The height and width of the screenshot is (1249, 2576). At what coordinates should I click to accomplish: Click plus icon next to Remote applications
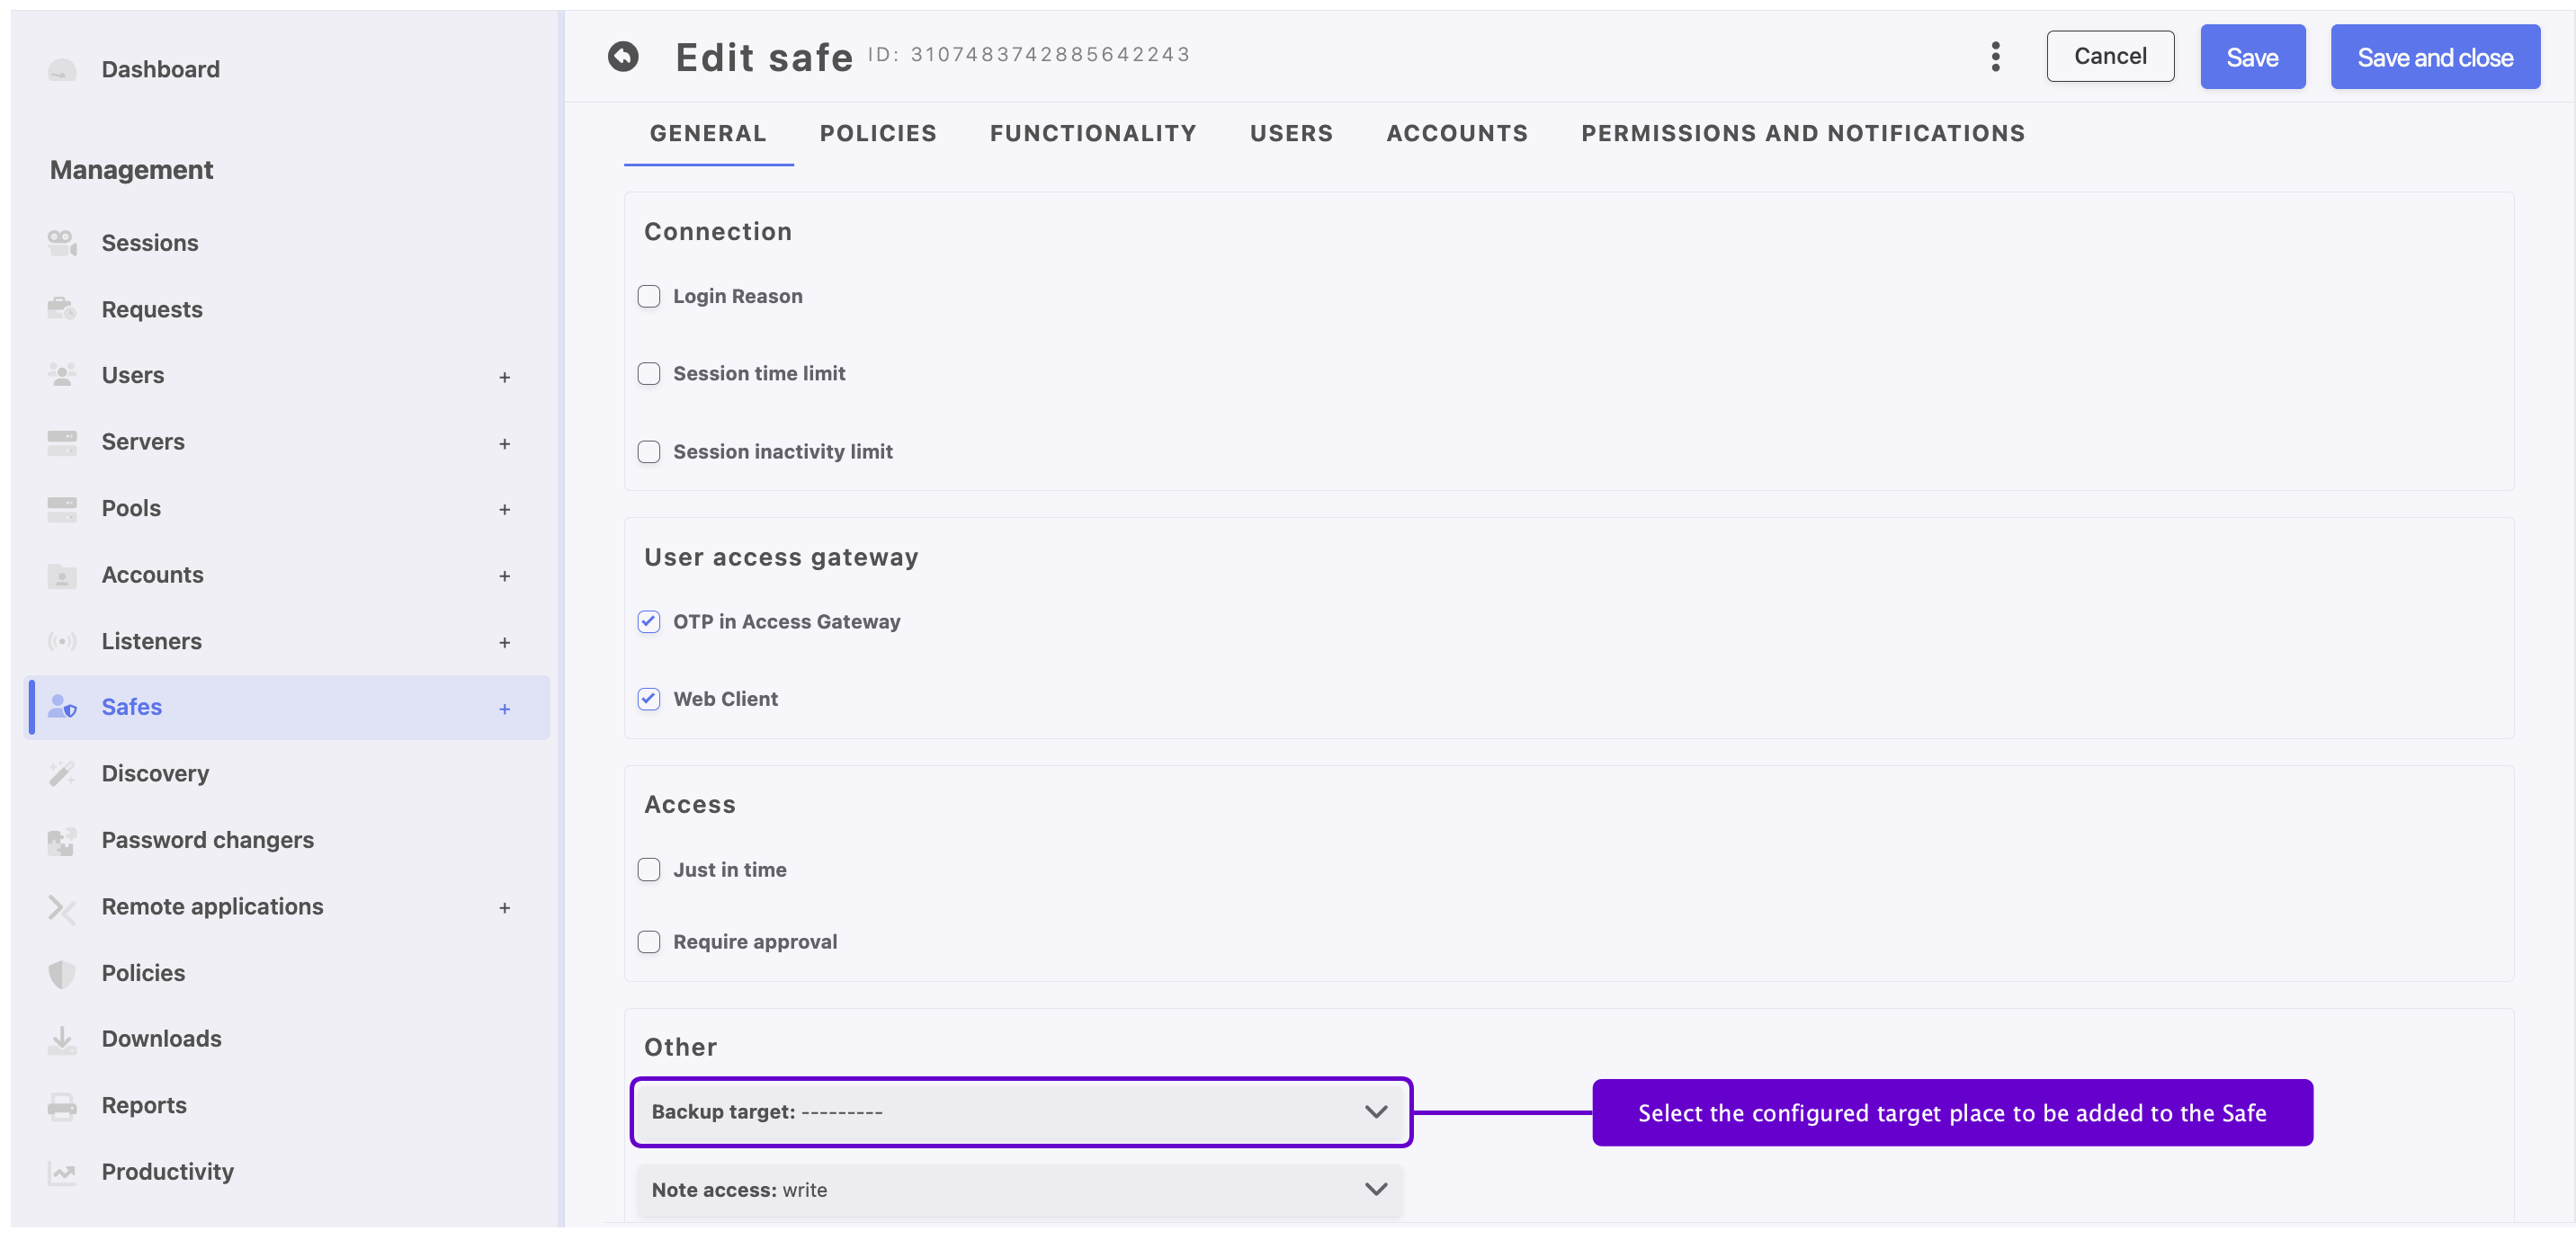[x=505, y=908]
